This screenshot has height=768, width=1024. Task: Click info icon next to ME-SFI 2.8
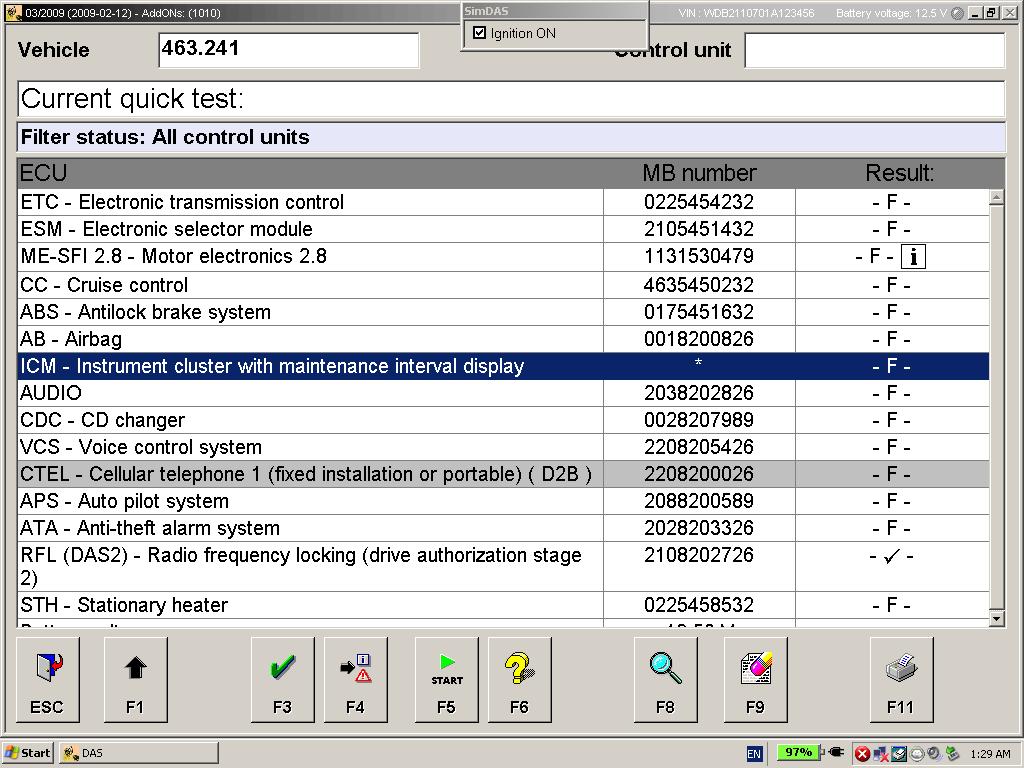[912, 257]
